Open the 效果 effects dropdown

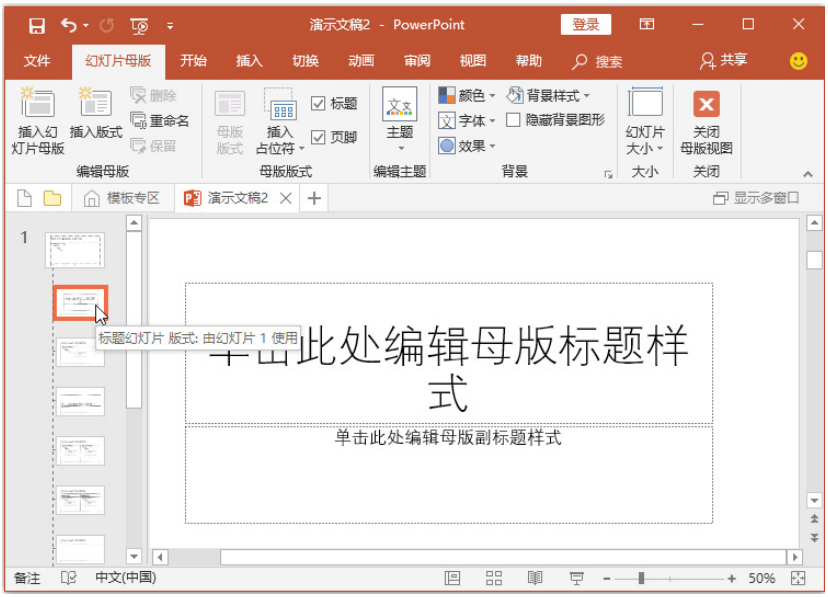(x=466, y=146)
